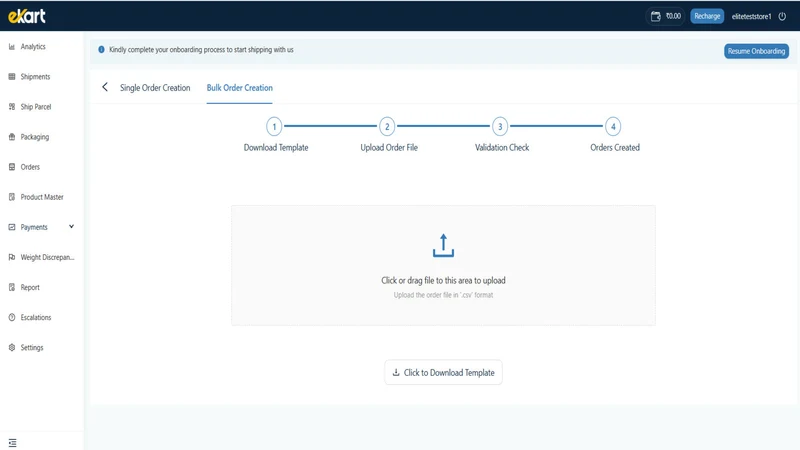This screenshot has width=800, height=450.
Task: Select step 3 Validation Check circle
Action: [x=500, y=127]
